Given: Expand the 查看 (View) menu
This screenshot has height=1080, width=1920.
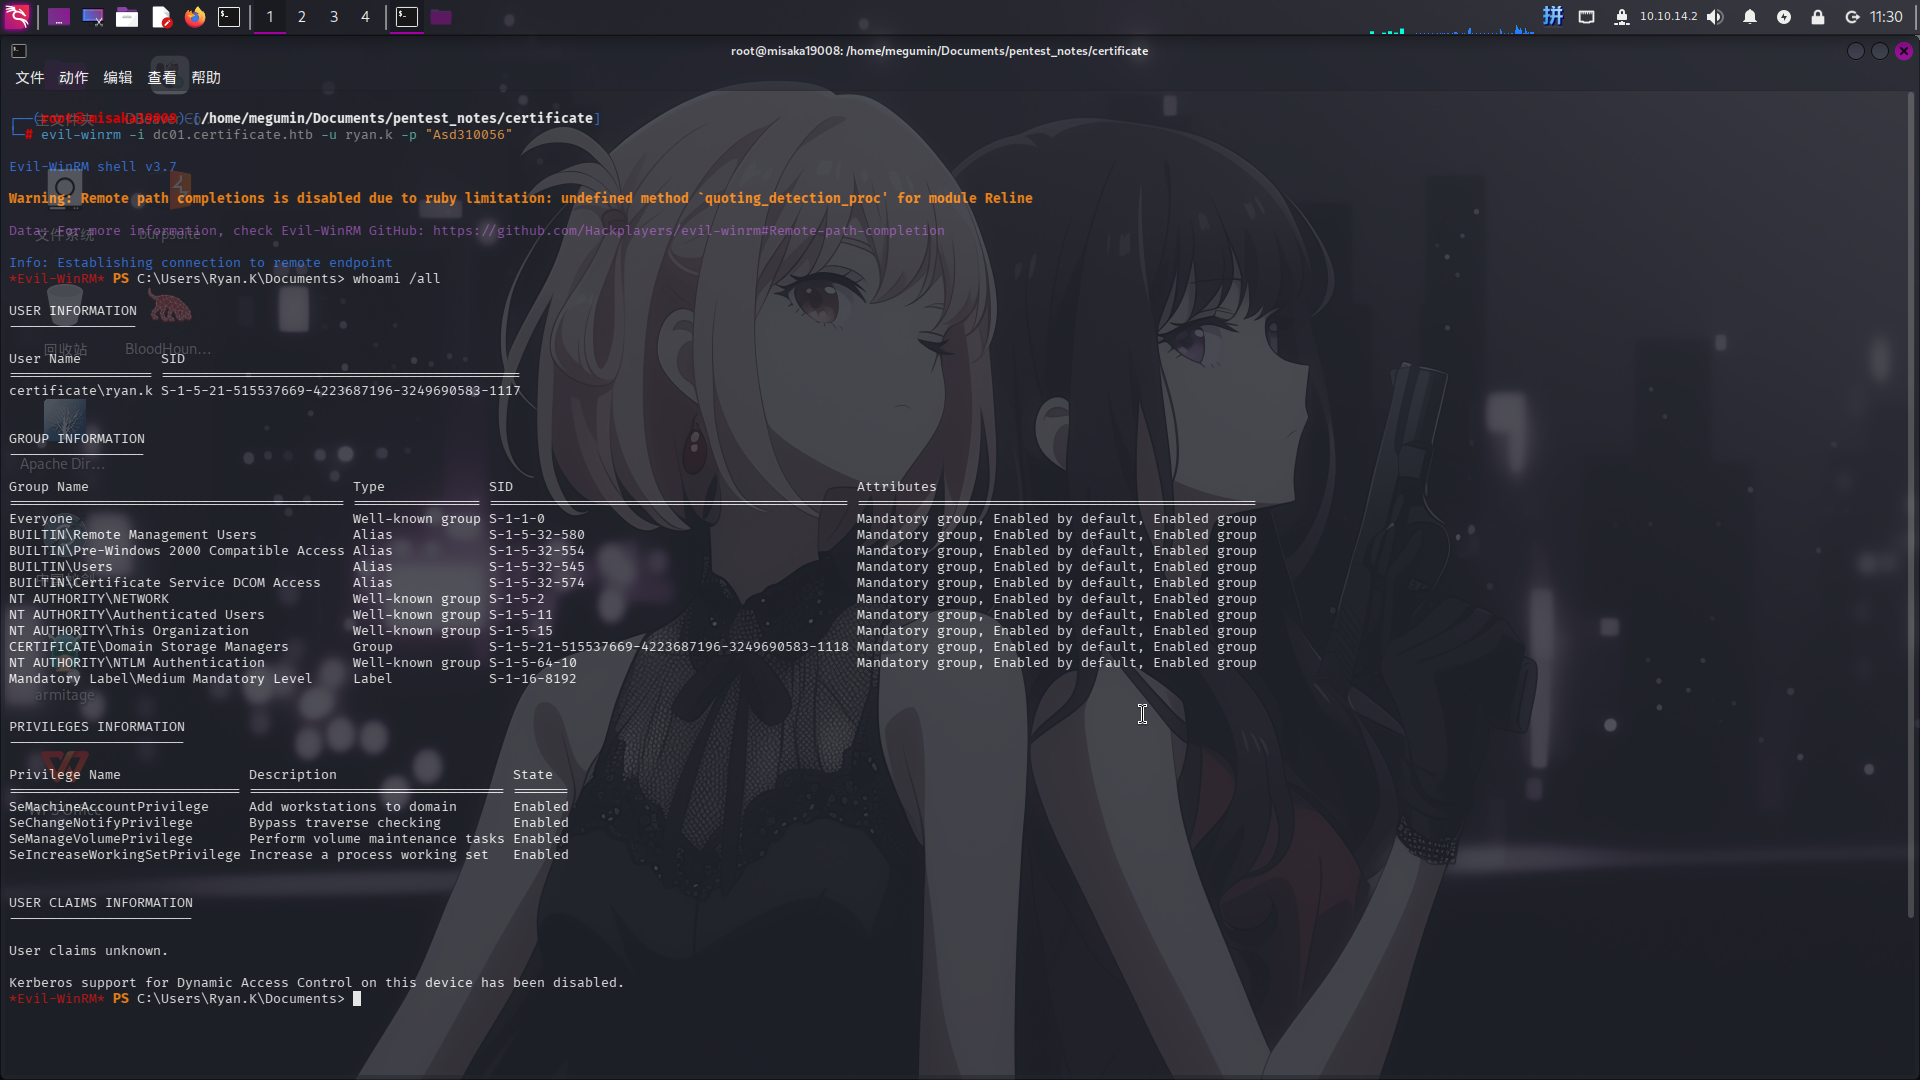Looking at the screenshot, I should tap(161, 77).
